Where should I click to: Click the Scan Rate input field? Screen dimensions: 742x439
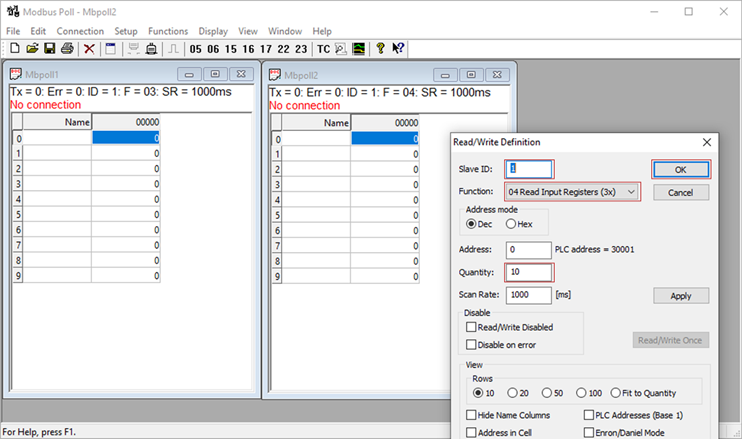(529, 295)
